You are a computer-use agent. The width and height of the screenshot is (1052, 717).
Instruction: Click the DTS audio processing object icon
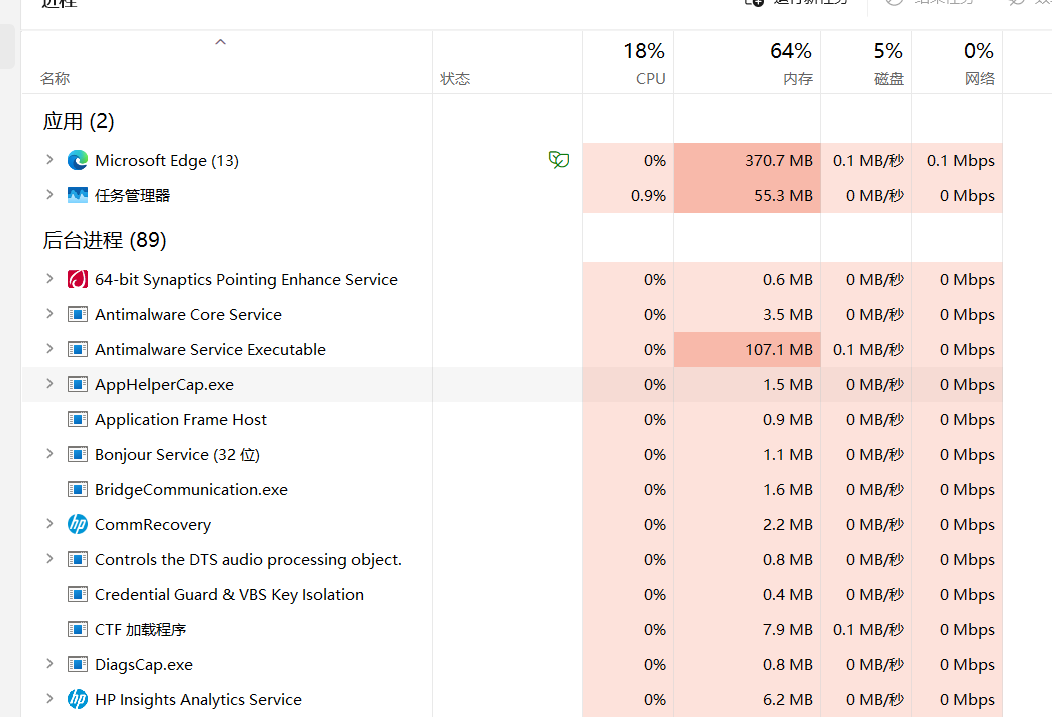tap(78, 559)
